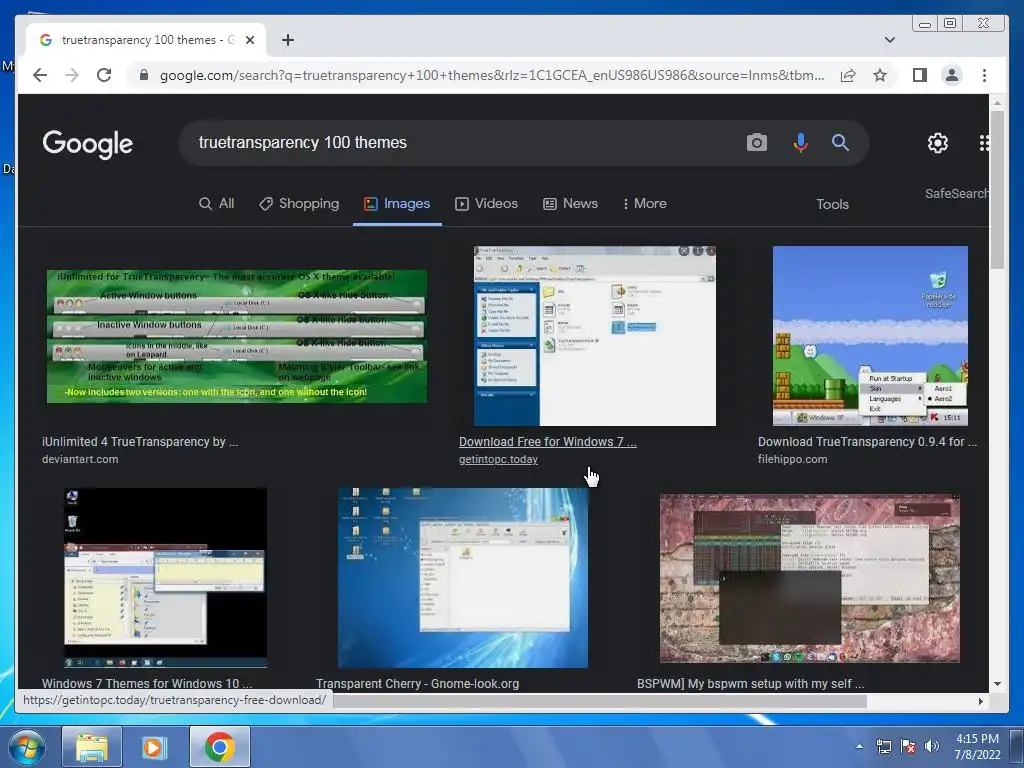Open the Windows Start menu
Viewport: 1024px width, 768px height.
pyautogui.click(x=25, y=747)
